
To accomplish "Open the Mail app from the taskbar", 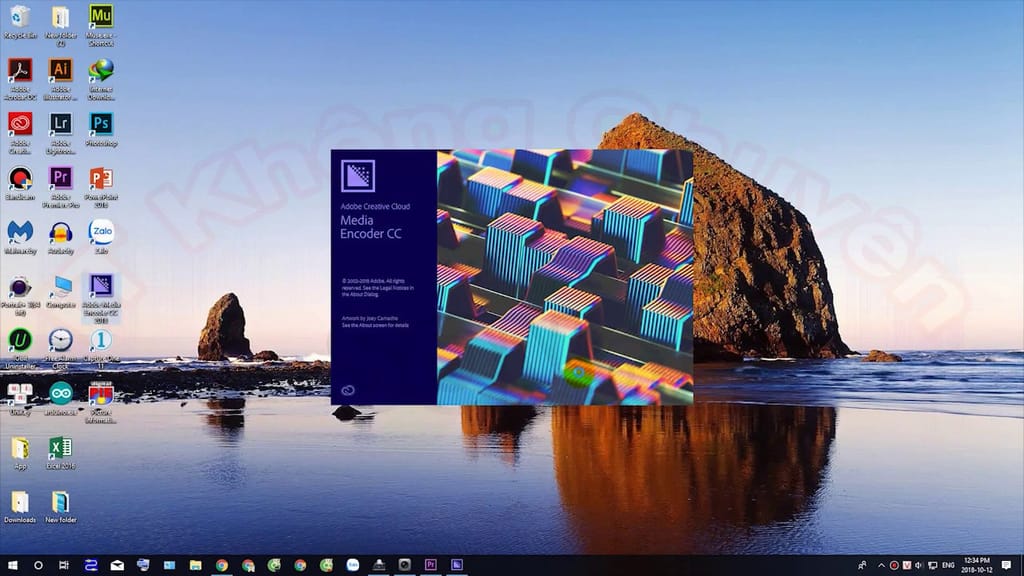I will click(x=117, y=565).
